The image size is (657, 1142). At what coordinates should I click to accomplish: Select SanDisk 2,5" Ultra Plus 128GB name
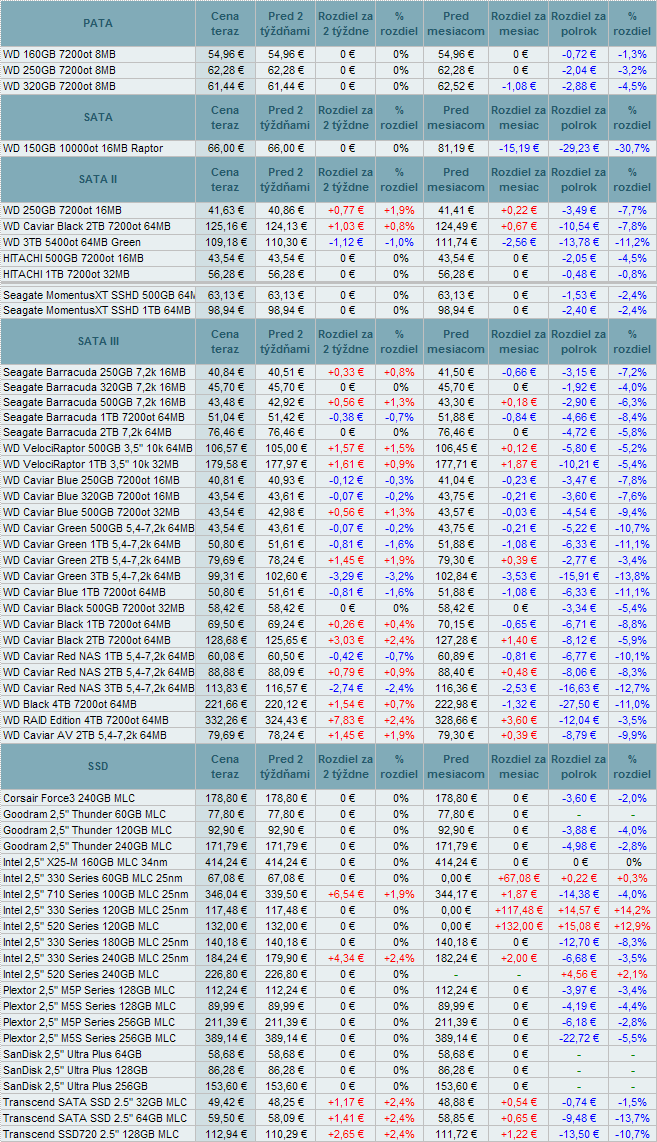coord(75,1070)
